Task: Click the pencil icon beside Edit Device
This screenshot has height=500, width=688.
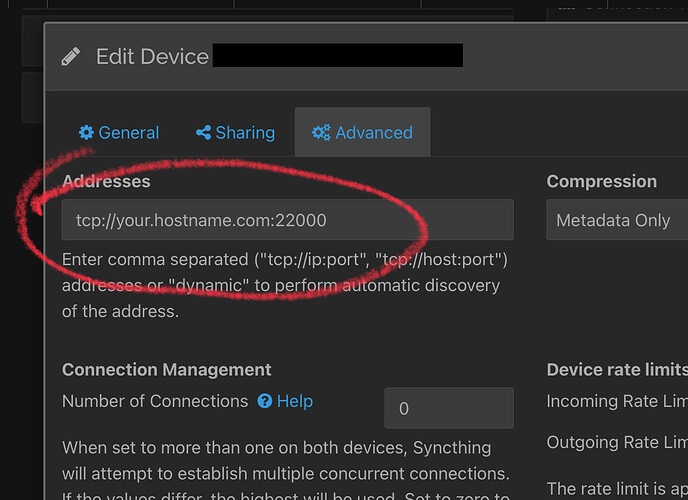Action: click(71, 57)
